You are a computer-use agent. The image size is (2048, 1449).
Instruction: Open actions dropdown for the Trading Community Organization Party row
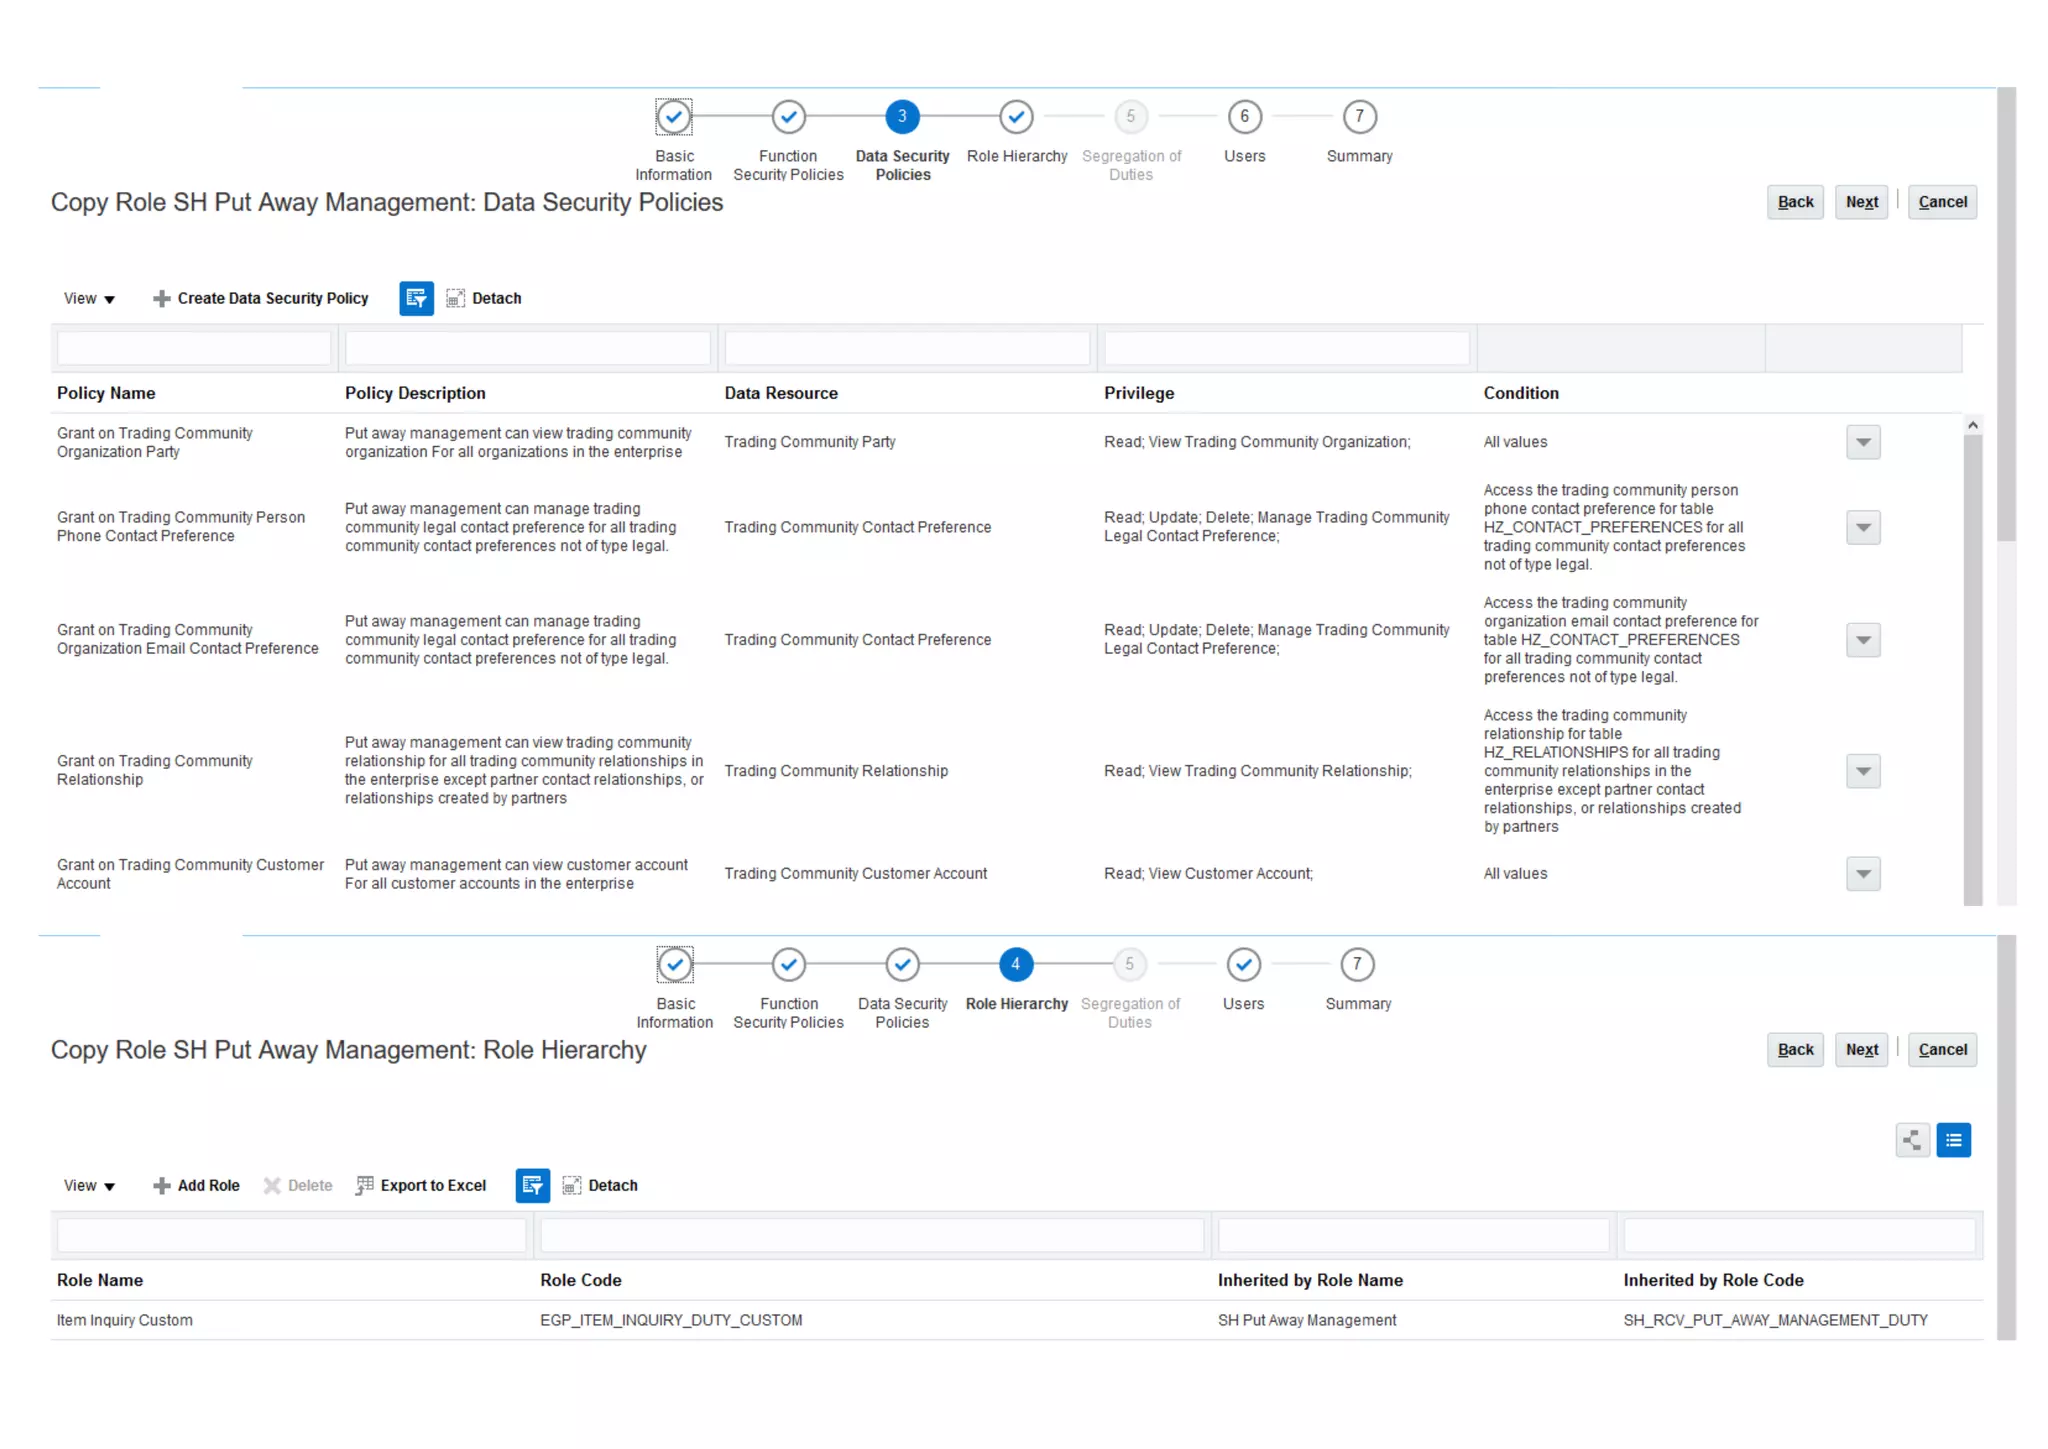coord(1863,442)
